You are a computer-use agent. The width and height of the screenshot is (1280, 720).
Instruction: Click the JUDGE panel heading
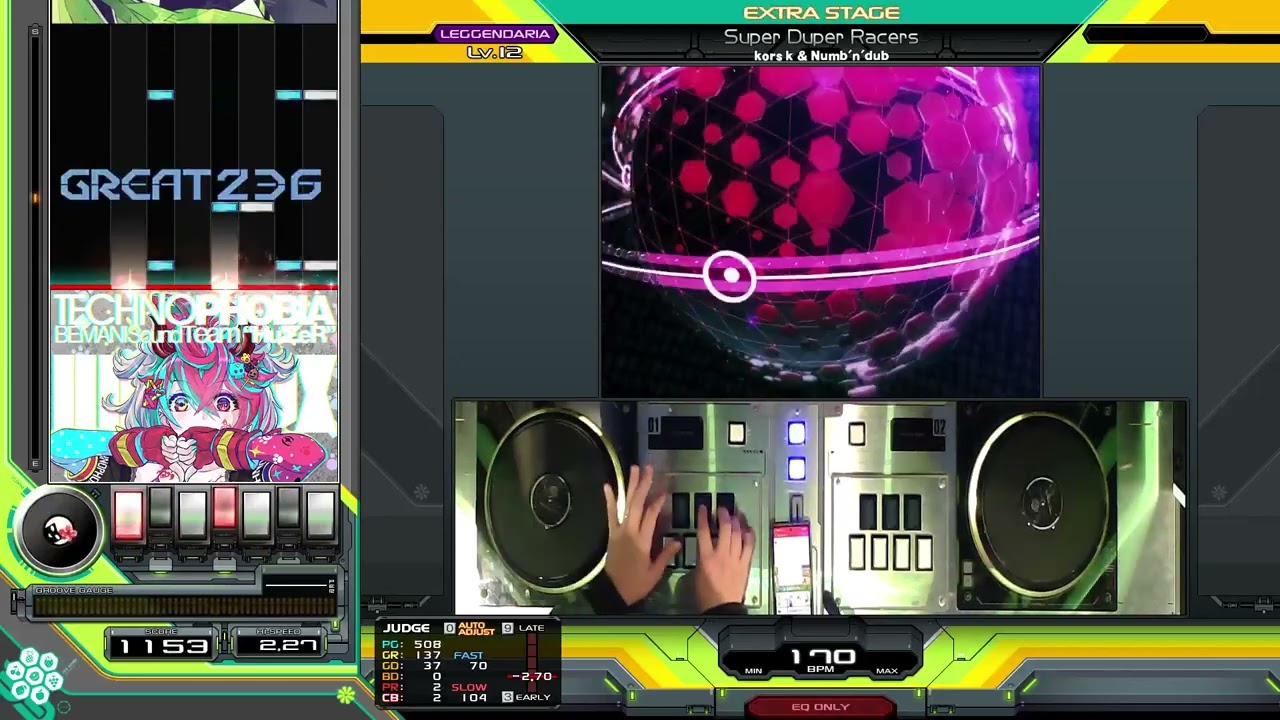406,628
